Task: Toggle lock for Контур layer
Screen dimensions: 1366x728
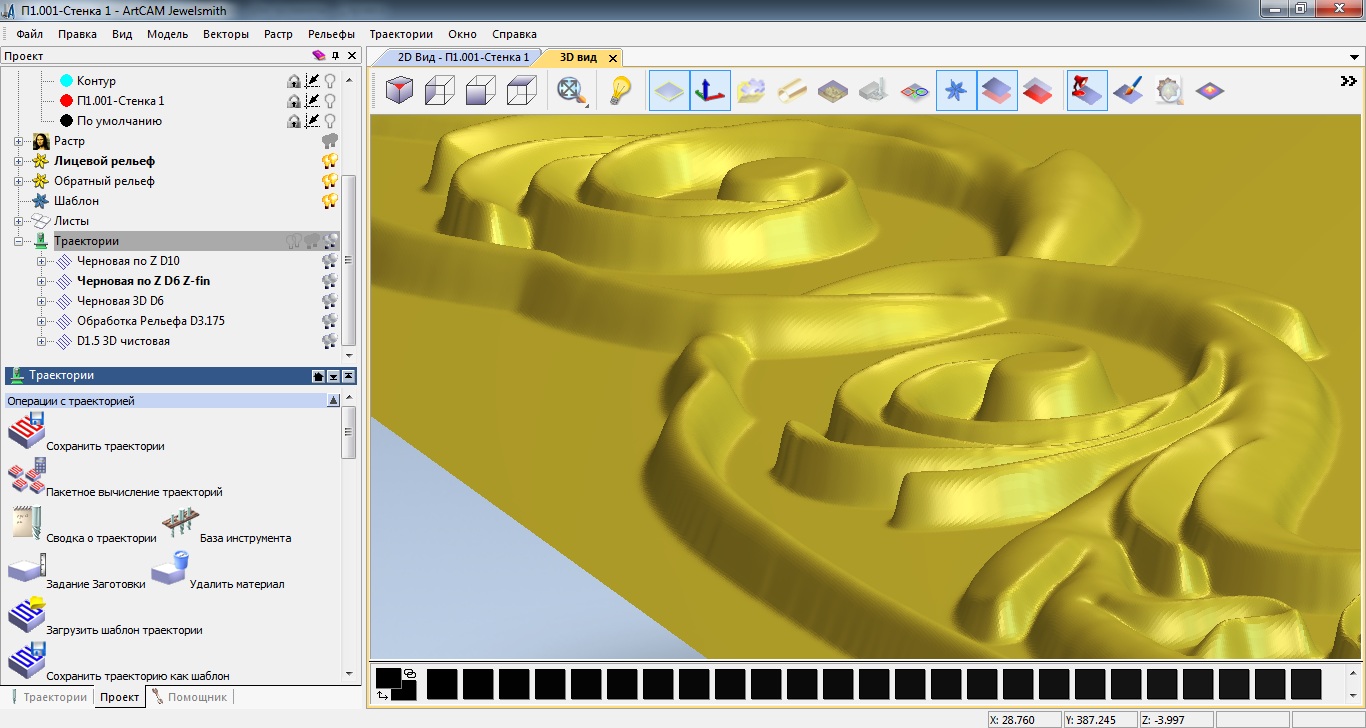Action: (294, 80)
